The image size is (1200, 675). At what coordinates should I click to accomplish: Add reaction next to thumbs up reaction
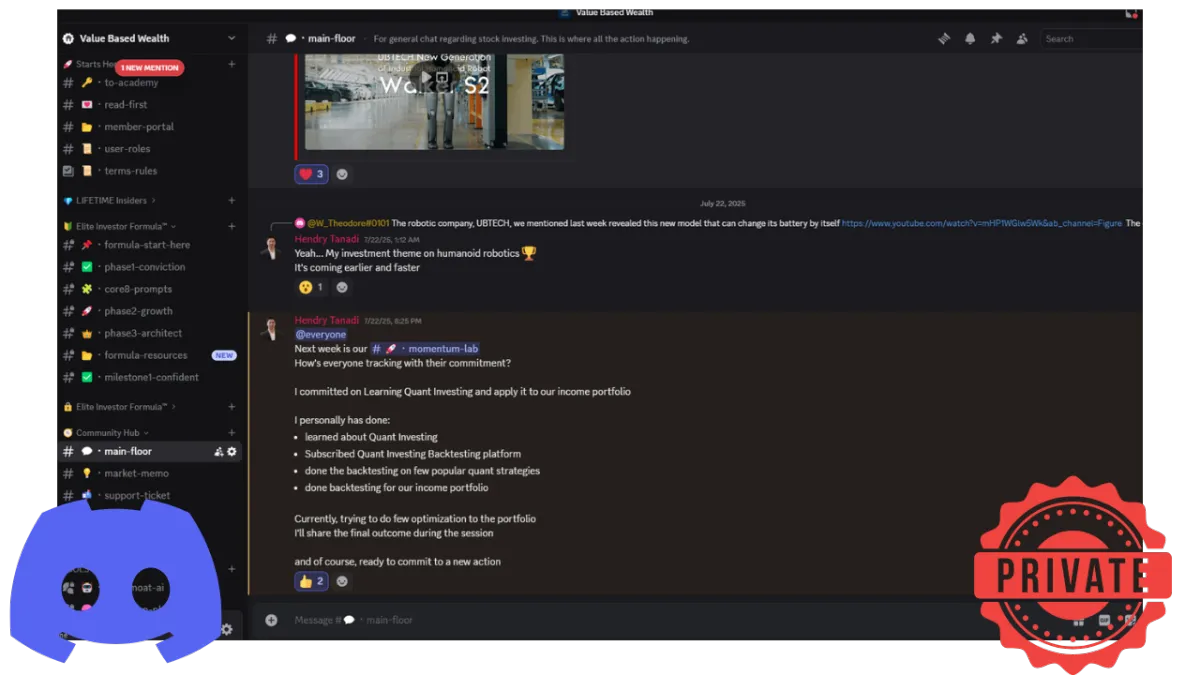click(x=342, y=581)
